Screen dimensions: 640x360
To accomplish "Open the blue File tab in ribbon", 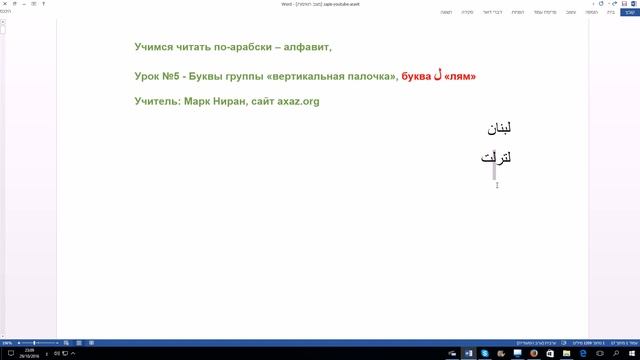I will (x=630, y=12).
